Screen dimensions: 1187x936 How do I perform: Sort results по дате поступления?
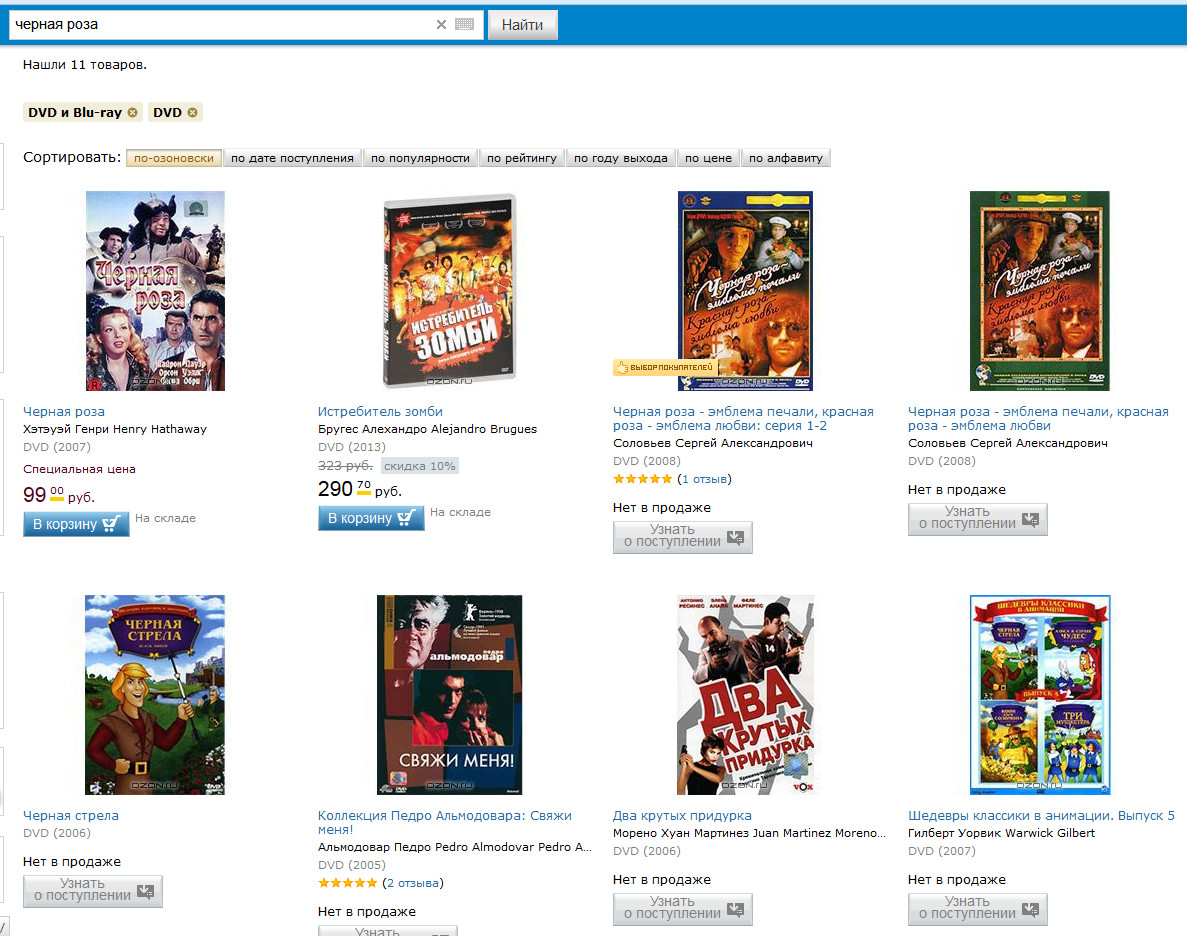pos(292,158)
